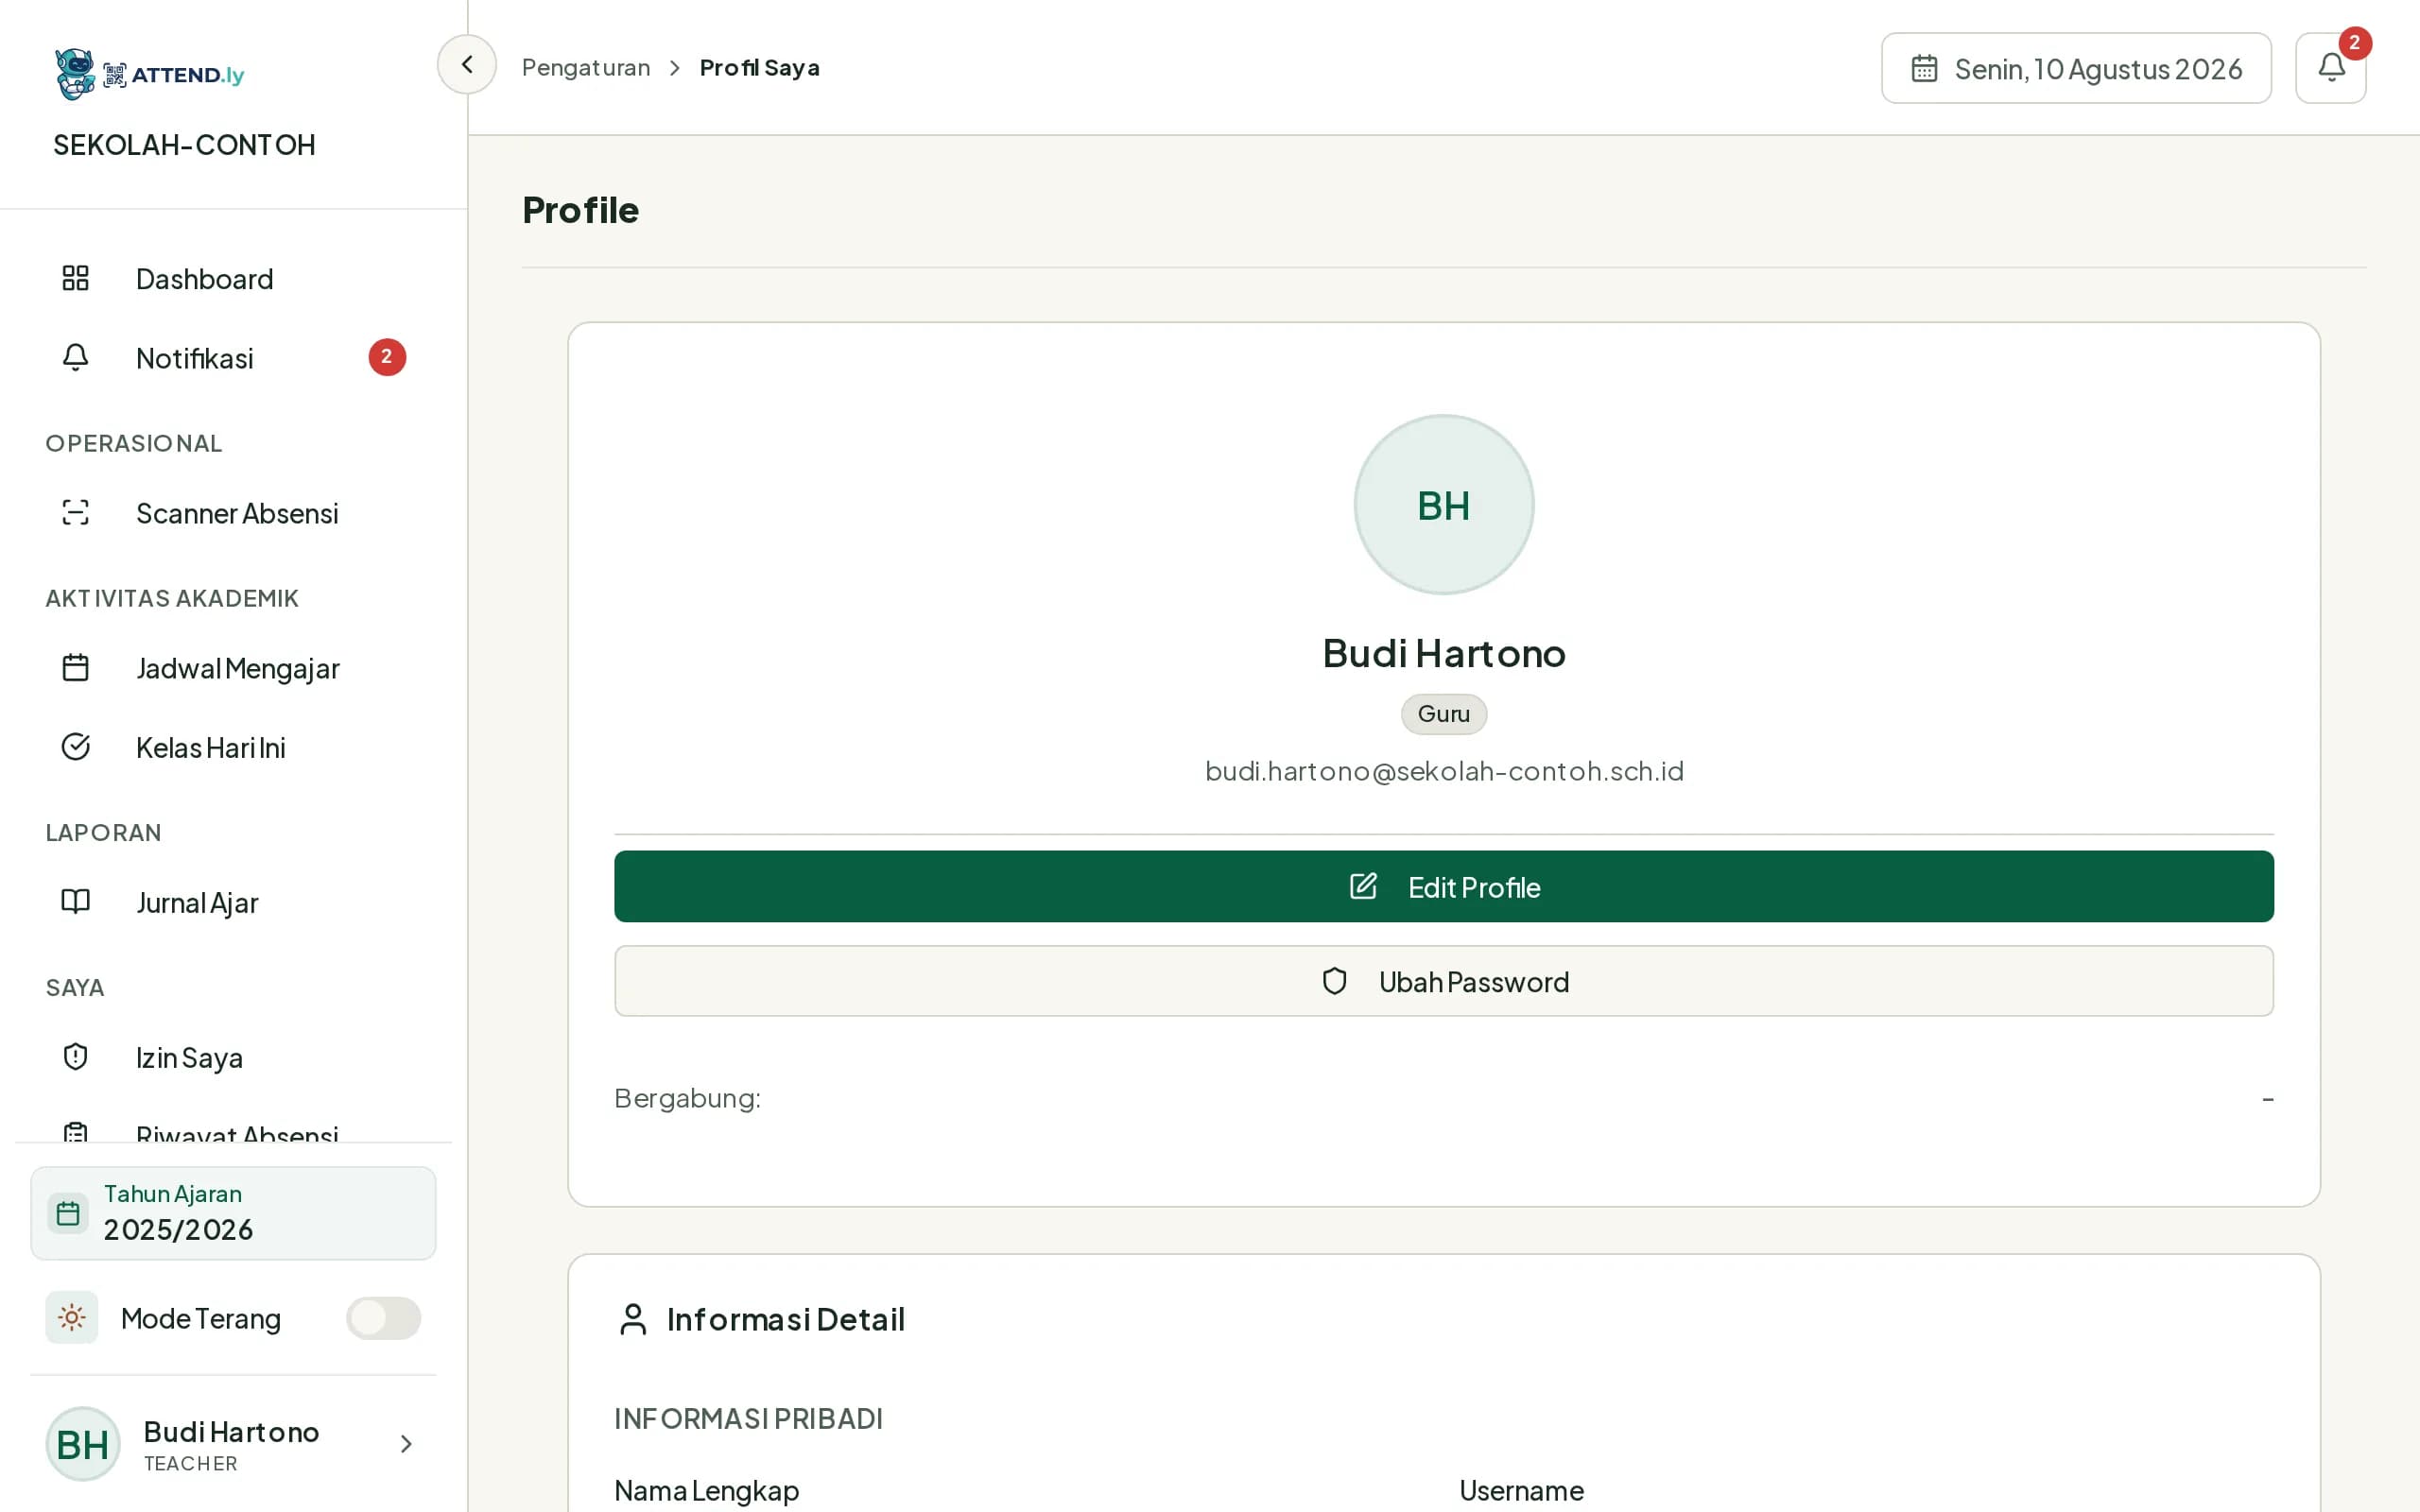This screenshot has height=1512, width=2420.
Task: Click the ATTEND.ly robot logo
Action: tap(75, 74)
